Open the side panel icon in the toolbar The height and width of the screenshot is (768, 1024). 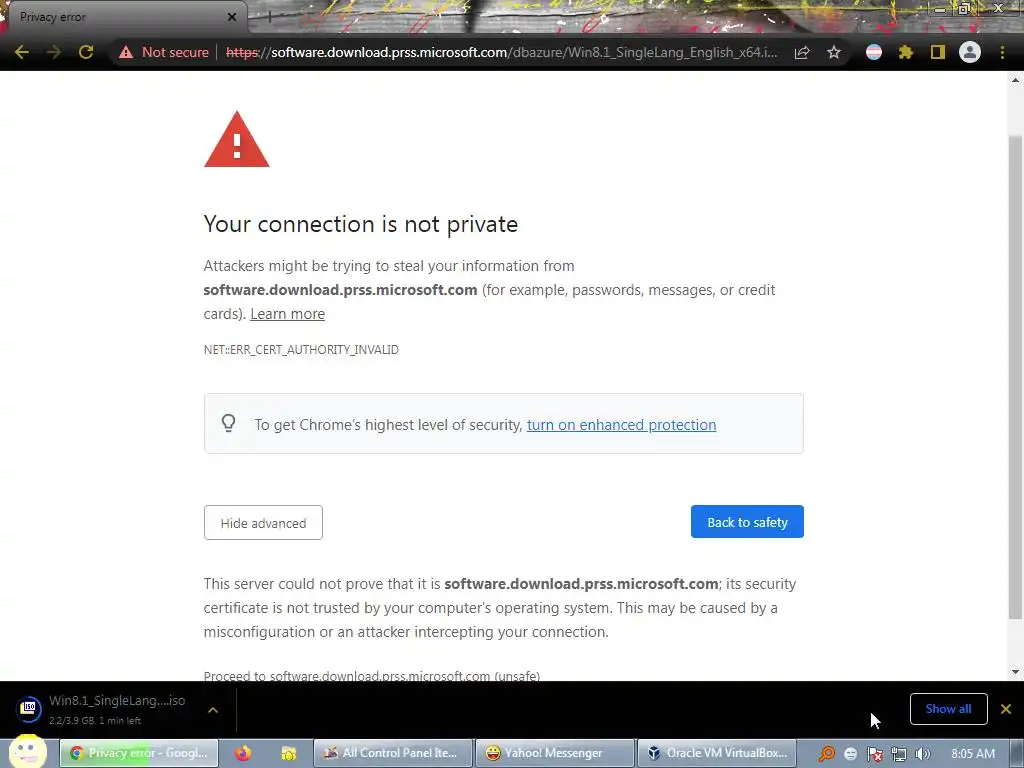[938, 52]
